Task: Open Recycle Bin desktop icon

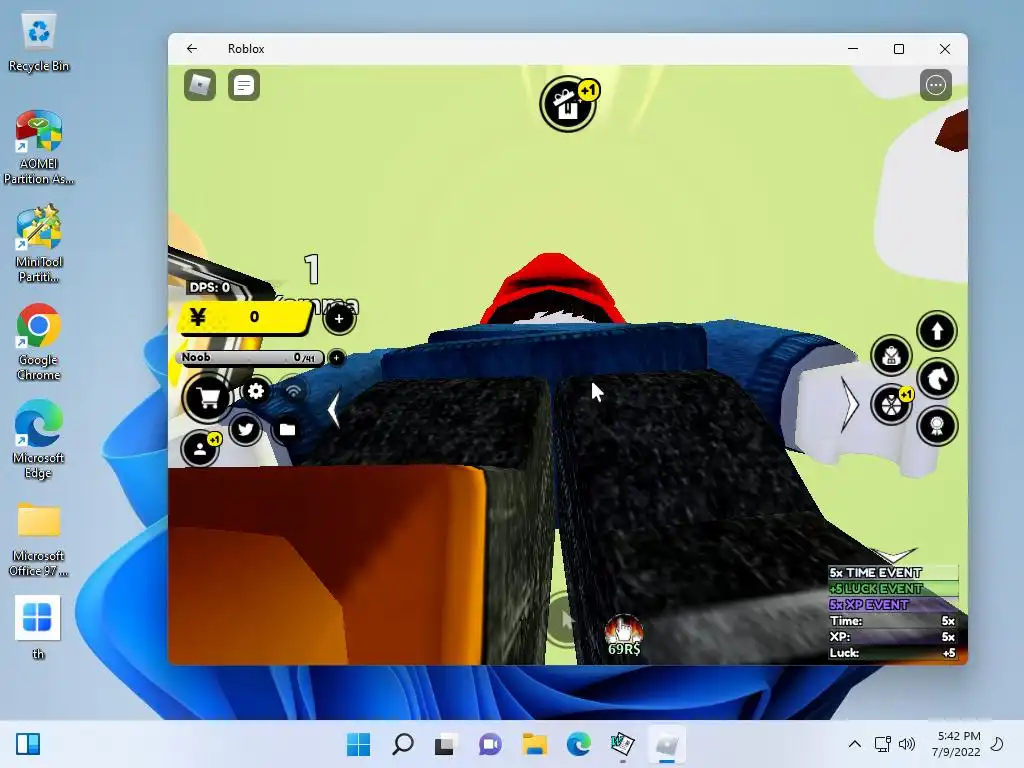Action: [x=39, y=43]
